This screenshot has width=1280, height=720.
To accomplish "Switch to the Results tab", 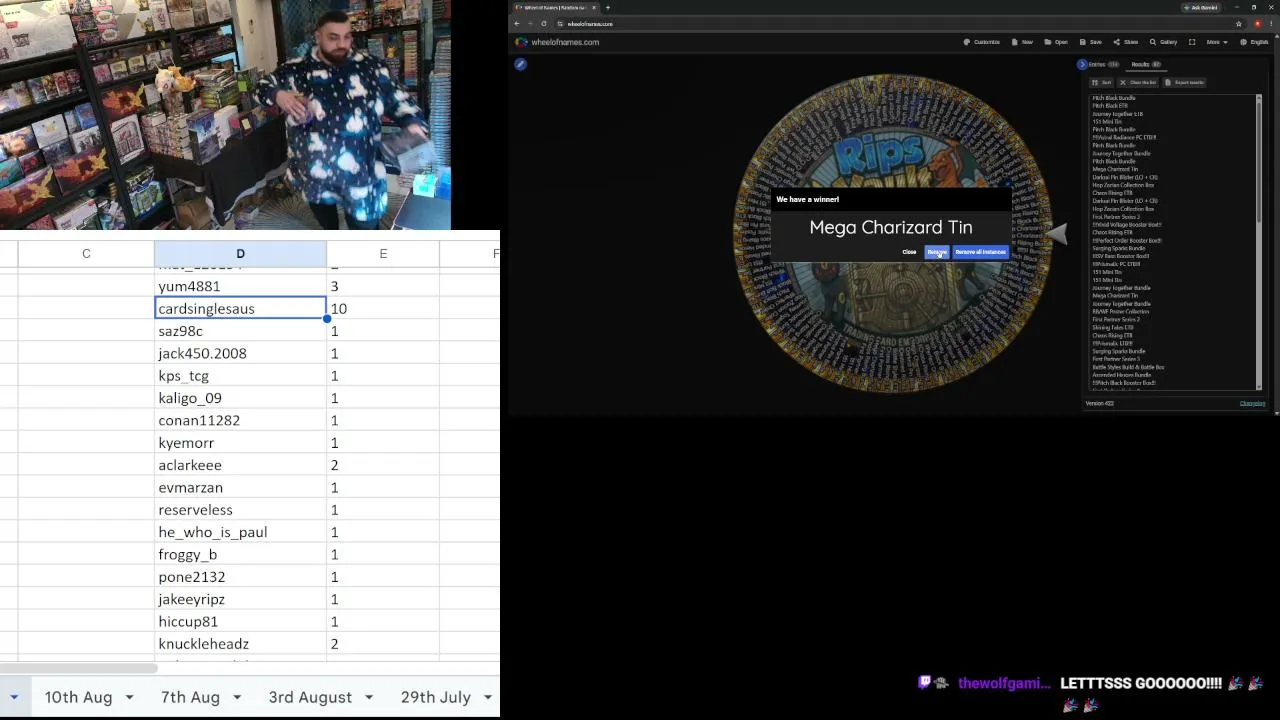I will [x=1145, y=64].
